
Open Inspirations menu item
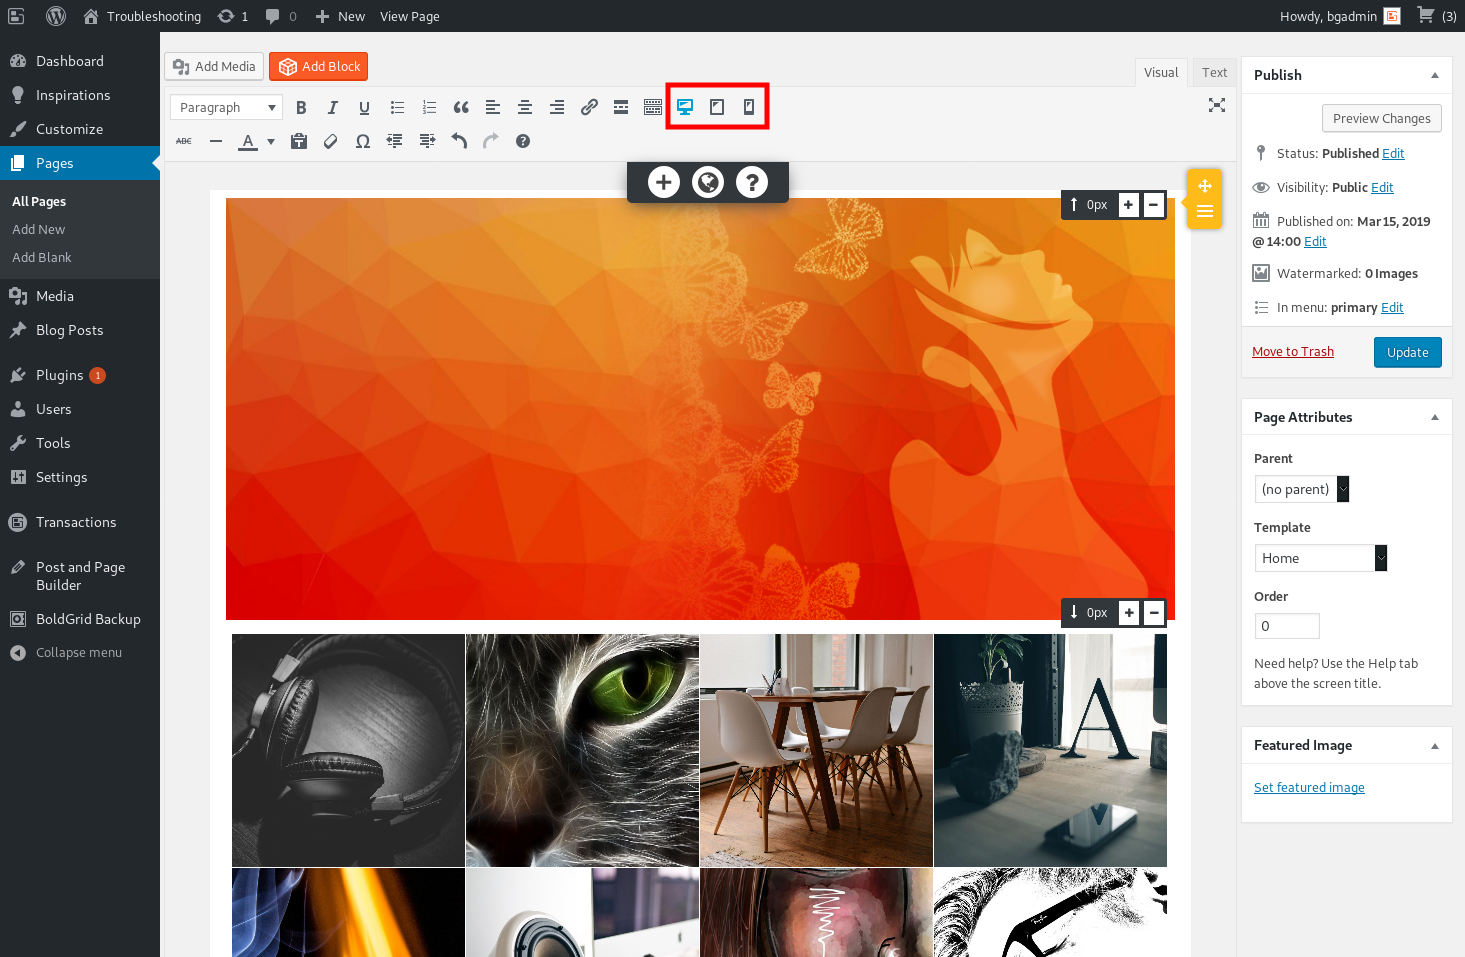click(x=80, y=95)
